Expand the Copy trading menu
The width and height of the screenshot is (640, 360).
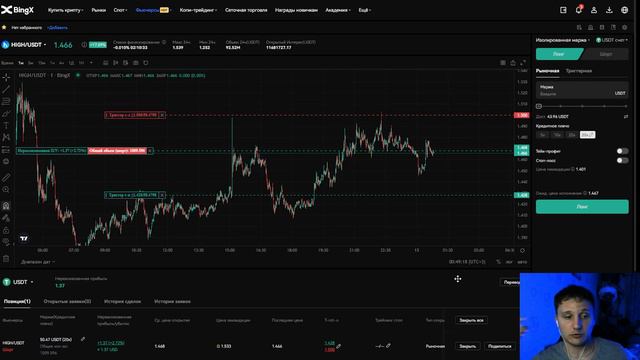click(x=198, y=10)
